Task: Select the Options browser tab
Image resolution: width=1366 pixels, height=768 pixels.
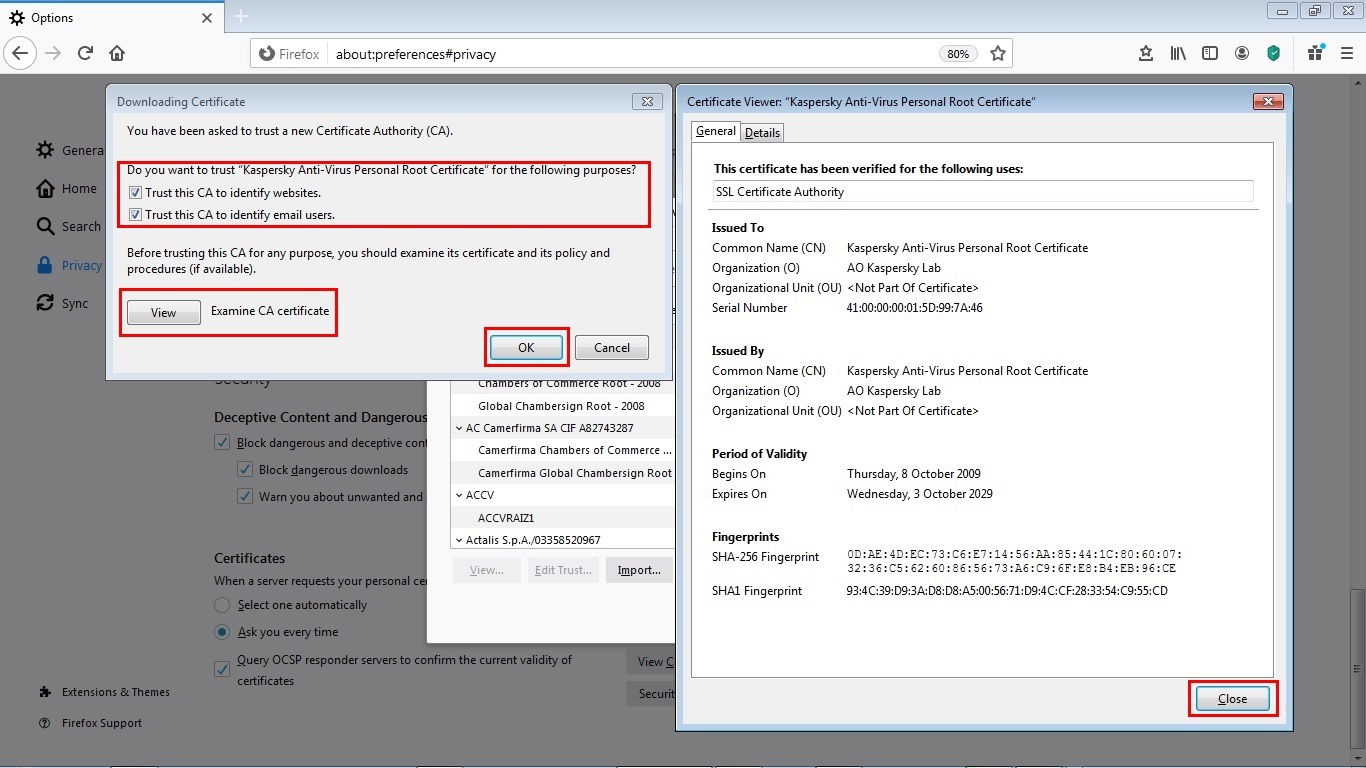Action: [111, 18]
